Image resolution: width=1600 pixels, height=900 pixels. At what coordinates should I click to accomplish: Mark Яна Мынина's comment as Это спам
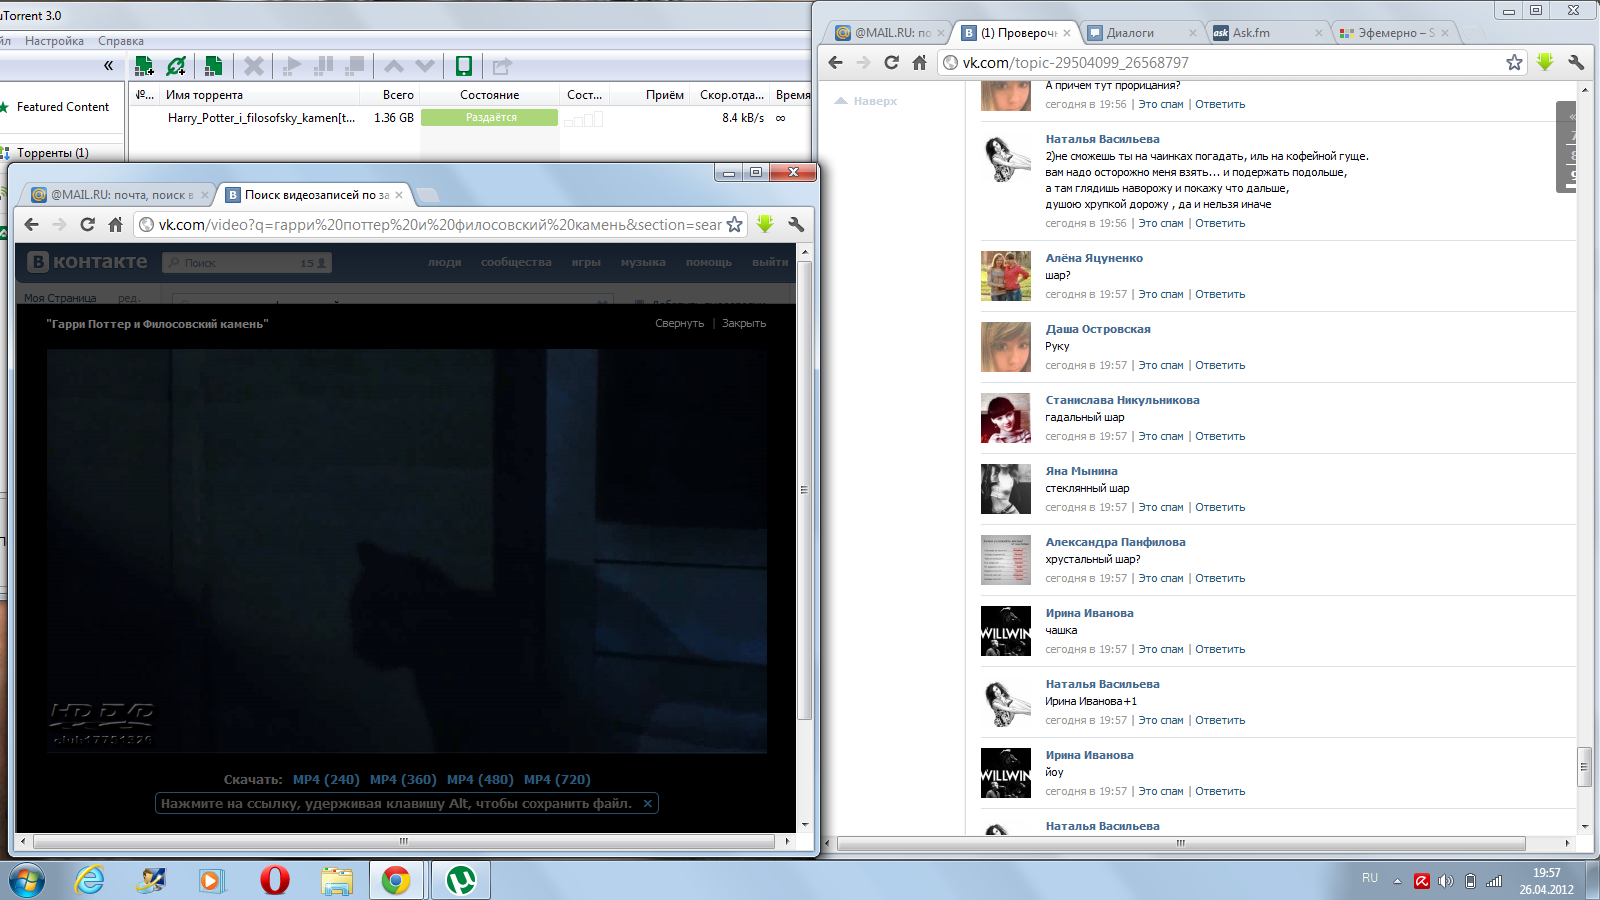tap(1161, 508)
